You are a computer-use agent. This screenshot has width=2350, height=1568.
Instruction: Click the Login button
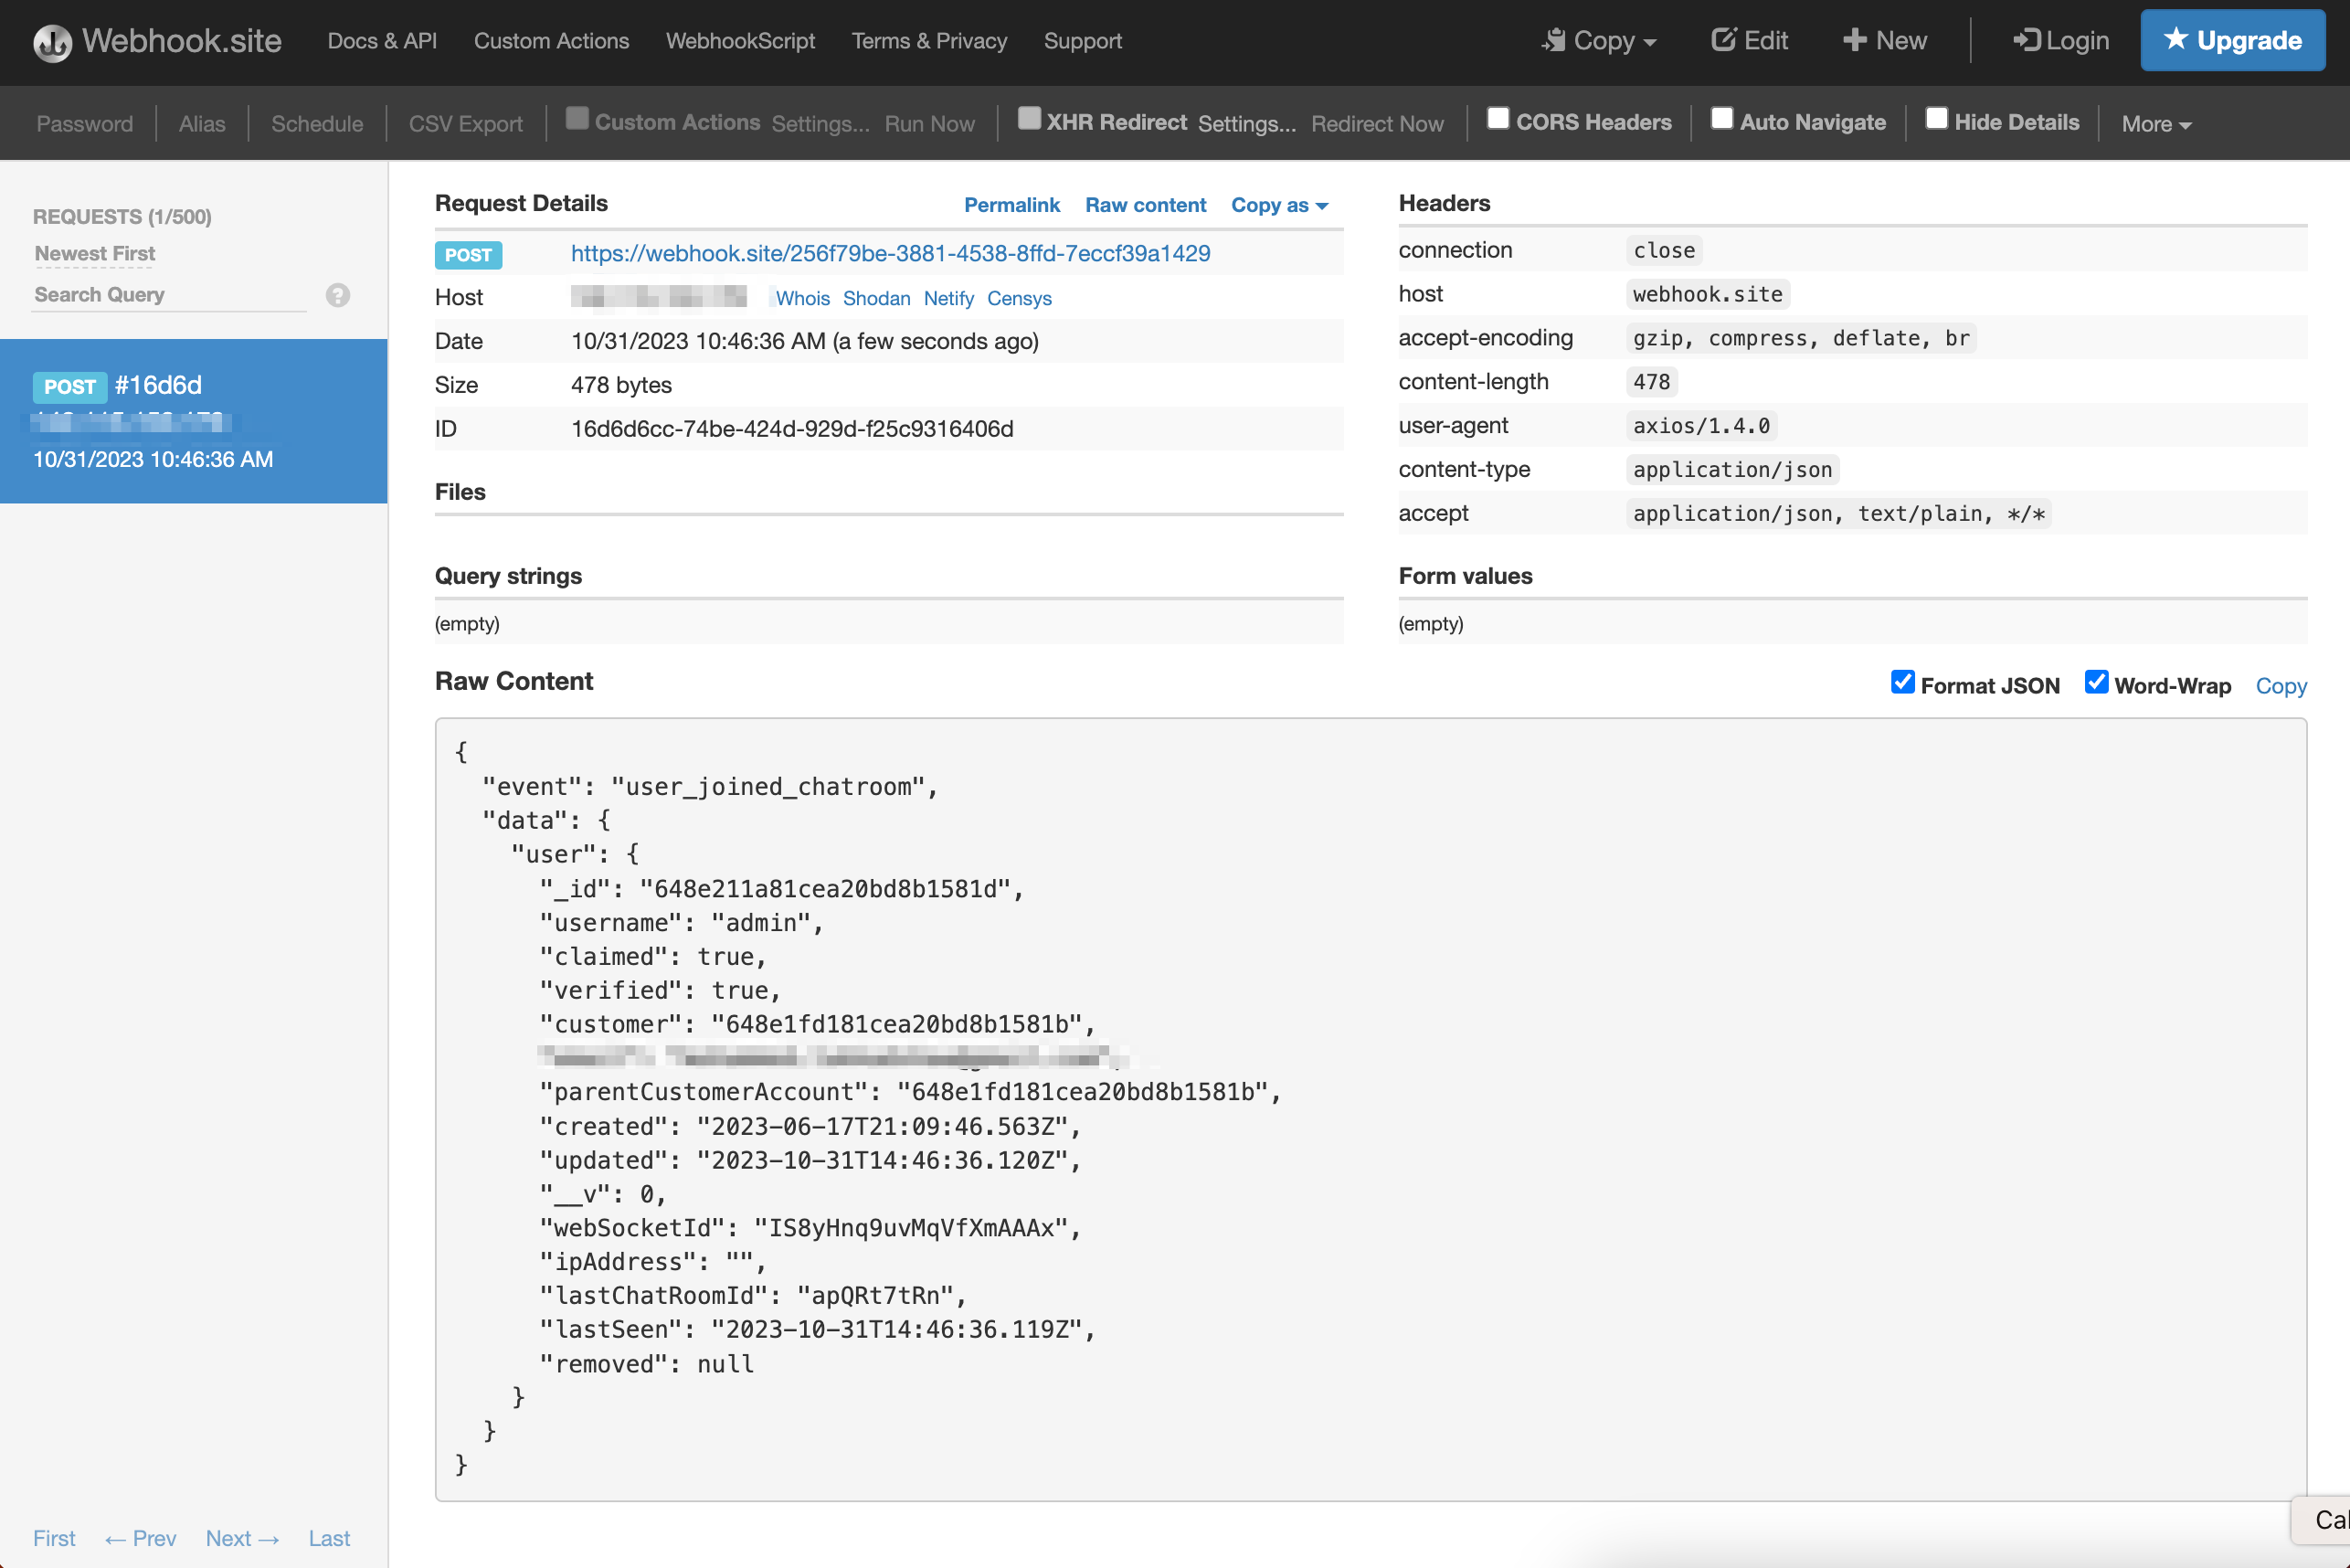point(2061,41)
